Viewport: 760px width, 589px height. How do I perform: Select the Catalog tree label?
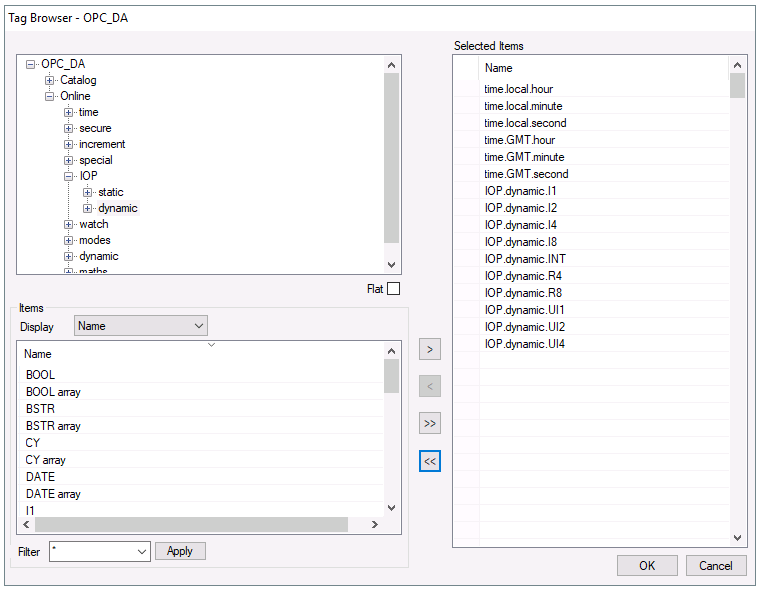click(x=78, y=80)
